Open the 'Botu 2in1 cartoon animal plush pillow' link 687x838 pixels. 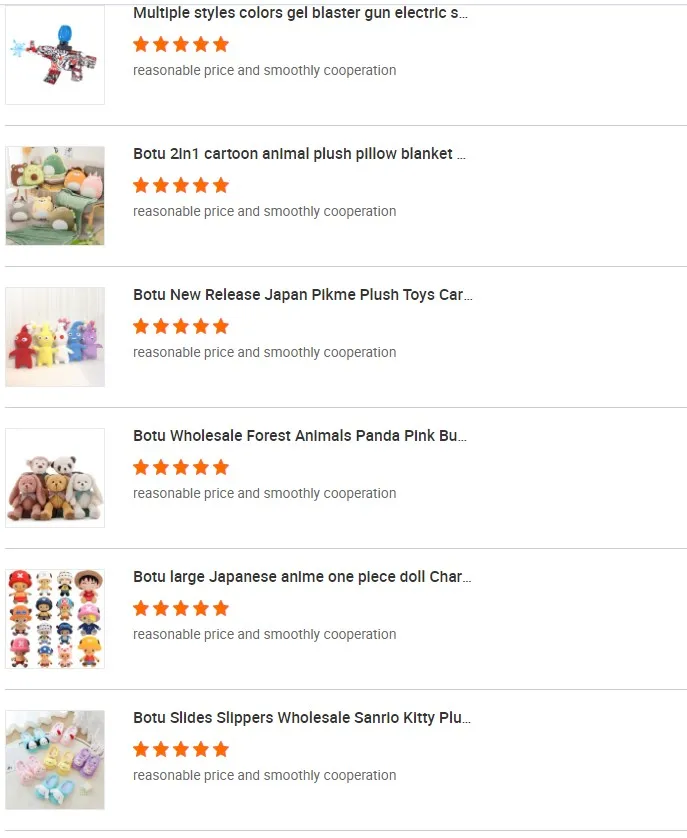coord(300,154)
